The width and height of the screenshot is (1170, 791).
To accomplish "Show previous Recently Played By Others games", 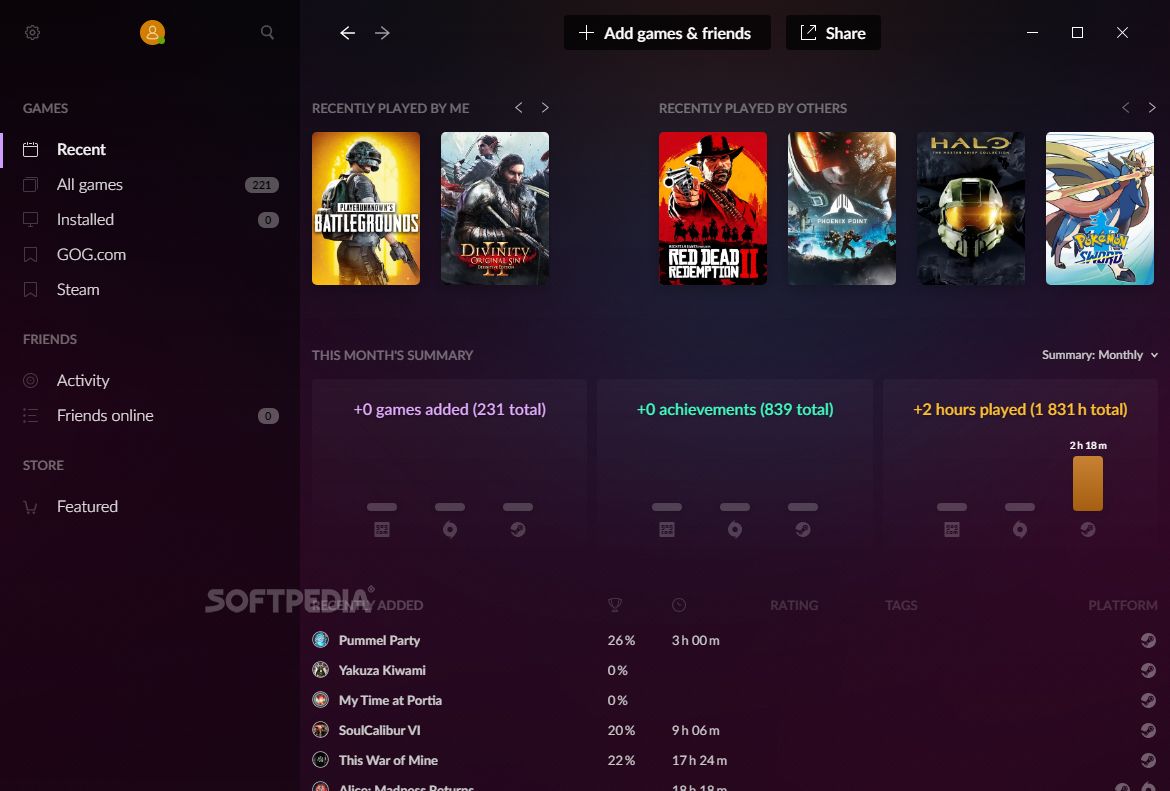I will [1125, 107].
